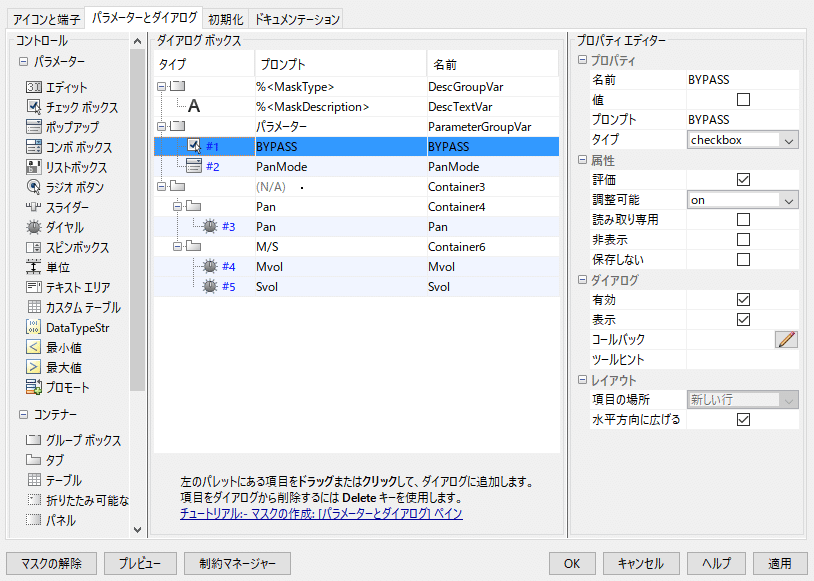
Task: Switch to the アイコンと端子 tab
Action: point(46,20)
